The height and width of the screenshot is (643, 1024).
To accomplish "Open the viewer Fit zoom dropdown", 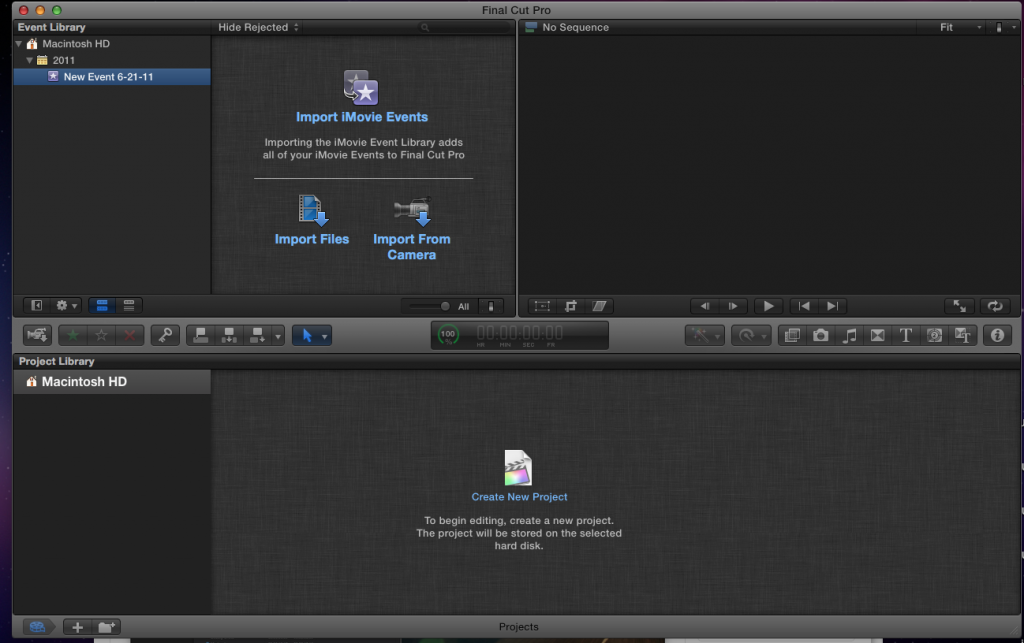I will click(x=959, y=27).
